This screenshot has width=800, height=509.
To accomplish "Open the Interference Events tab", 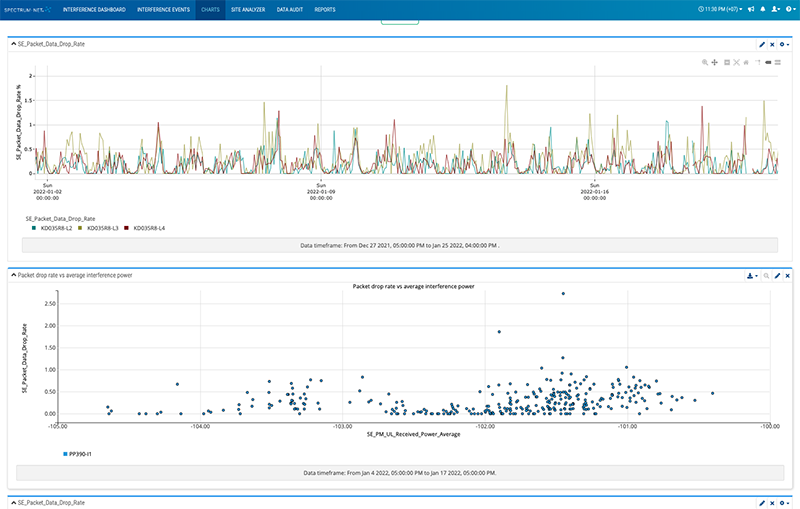I will [163, 10].
